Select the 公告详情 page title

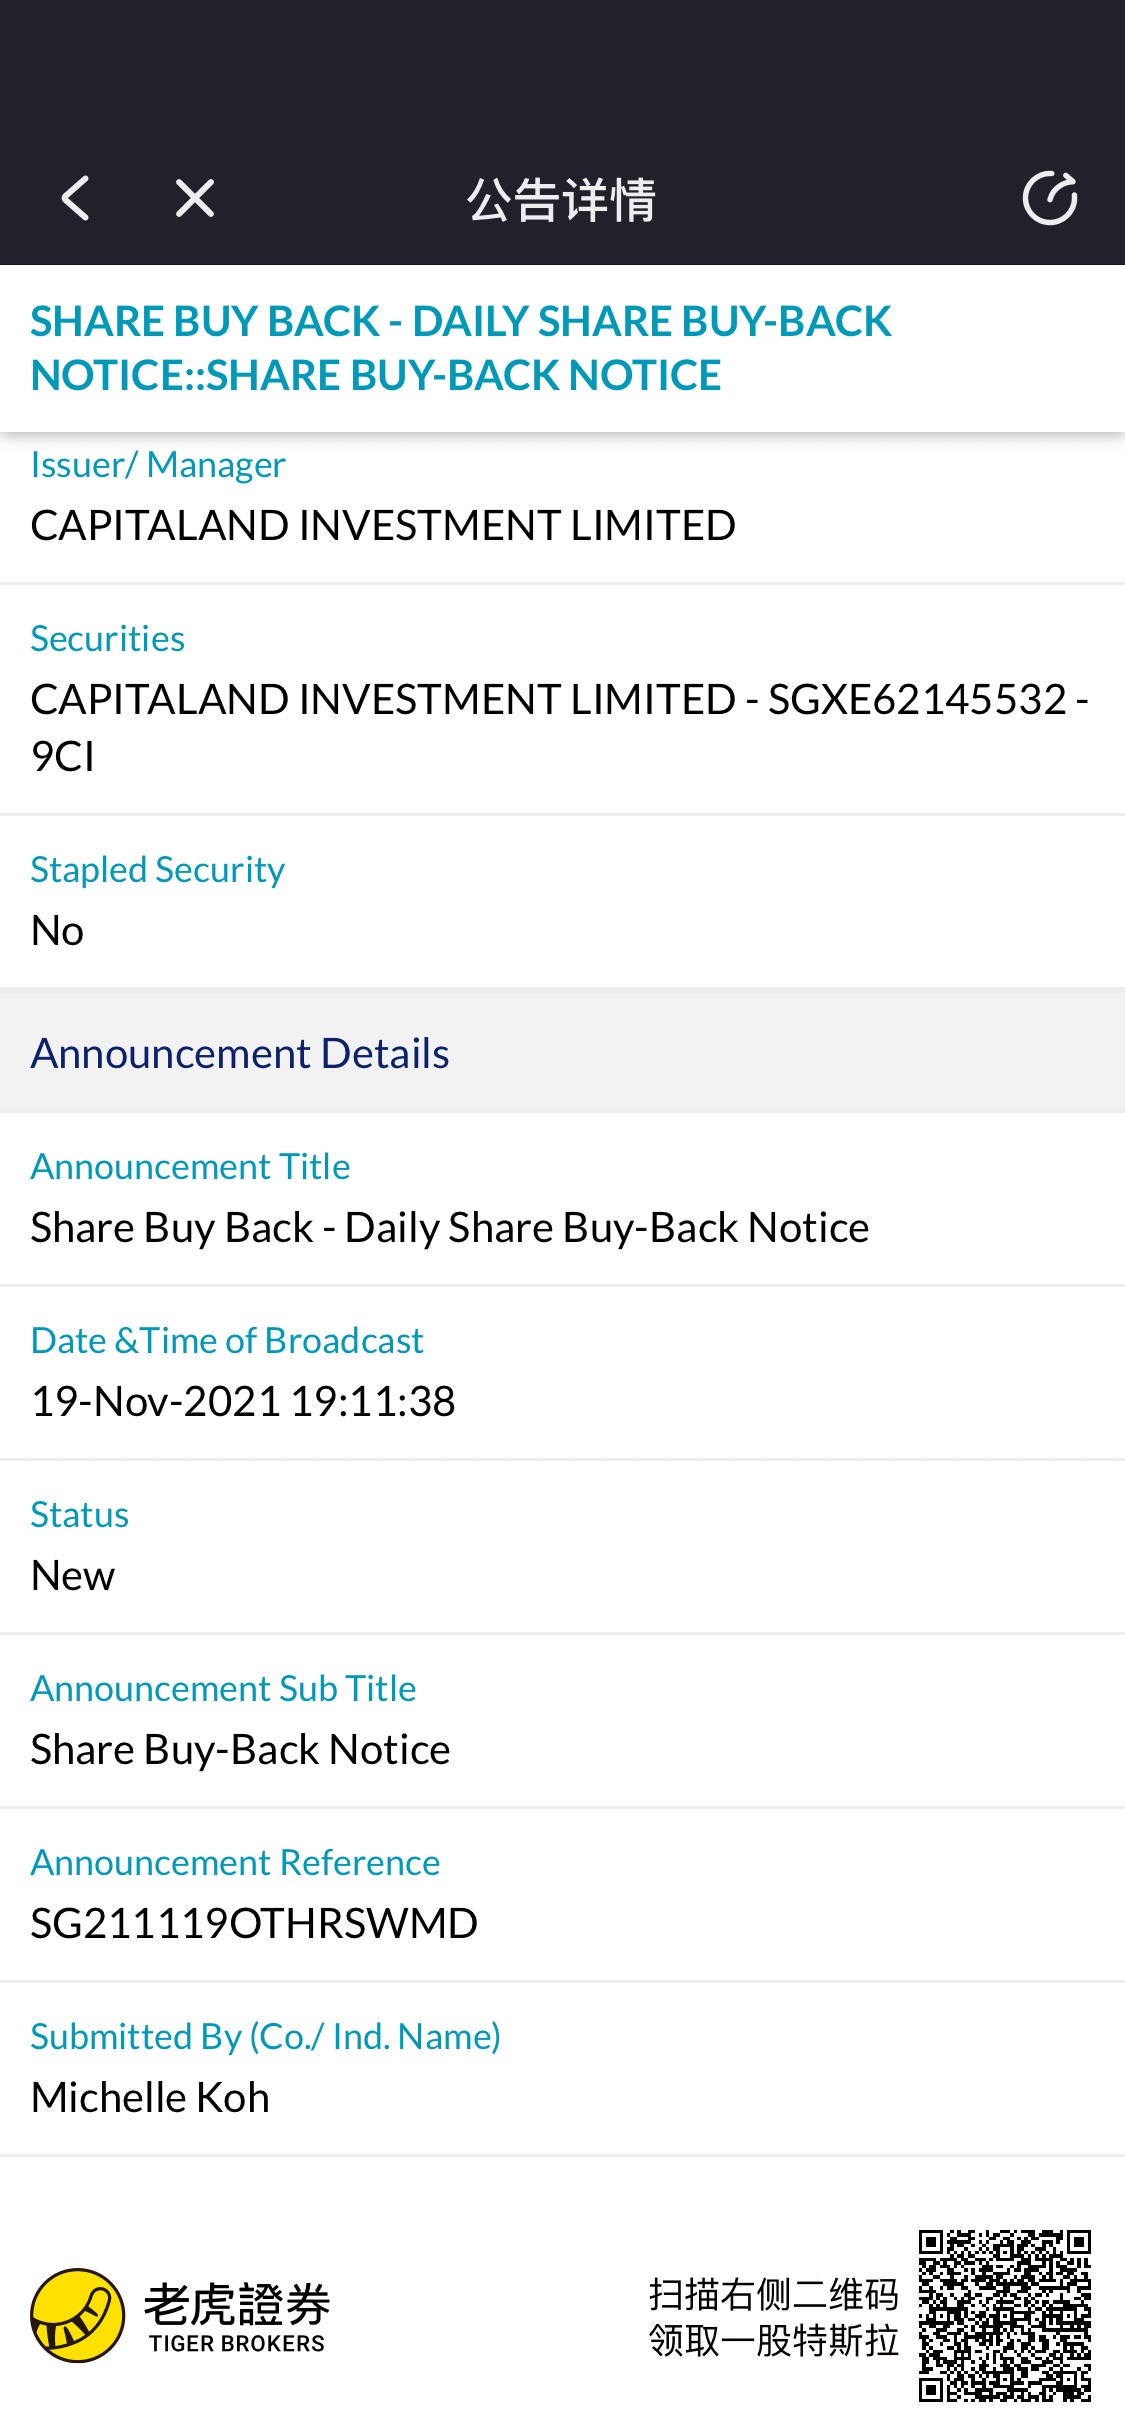pos(562,200)
